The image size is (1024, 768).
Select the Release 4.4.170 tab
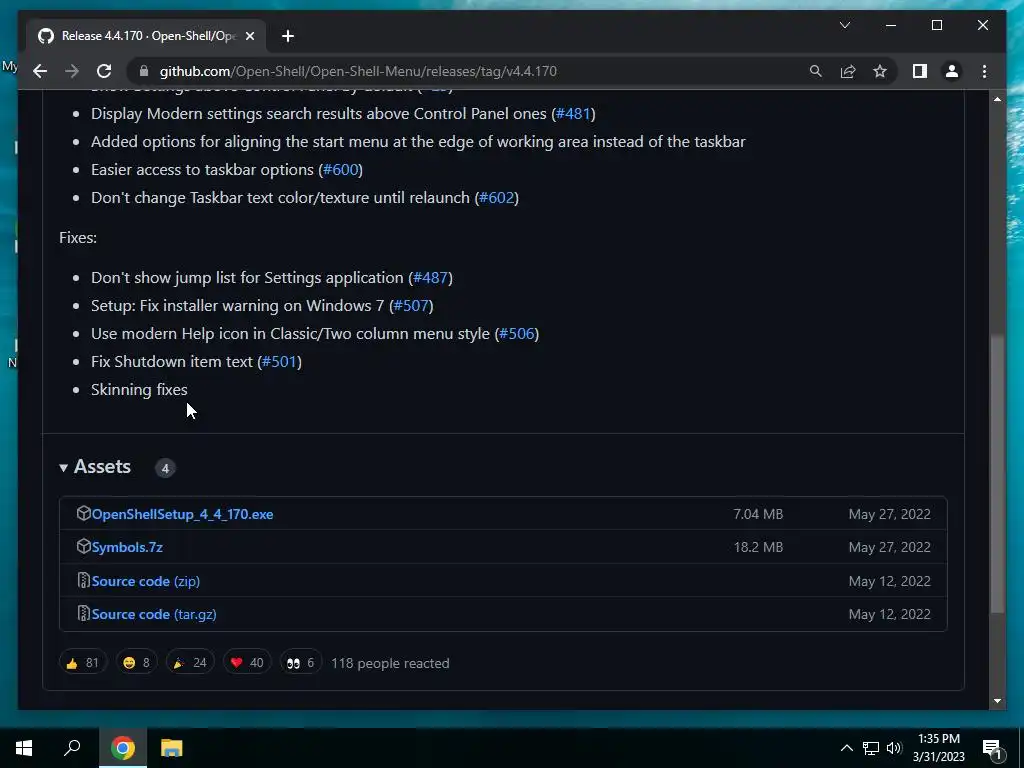pos(146,36)
